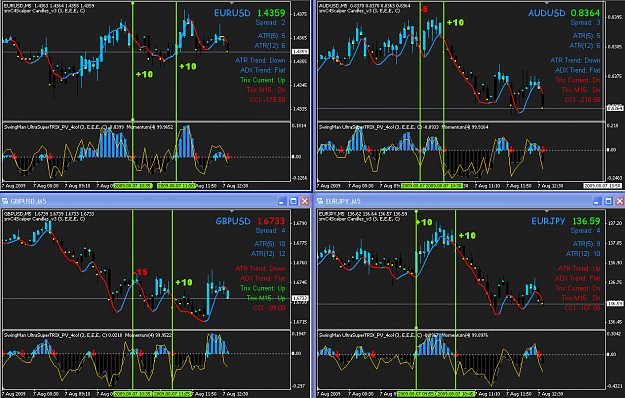The image size is (625, 398).
Task: Minimize the EURJPY,M5 chart window
Action: pyautogui.click(x=597, y=201)
